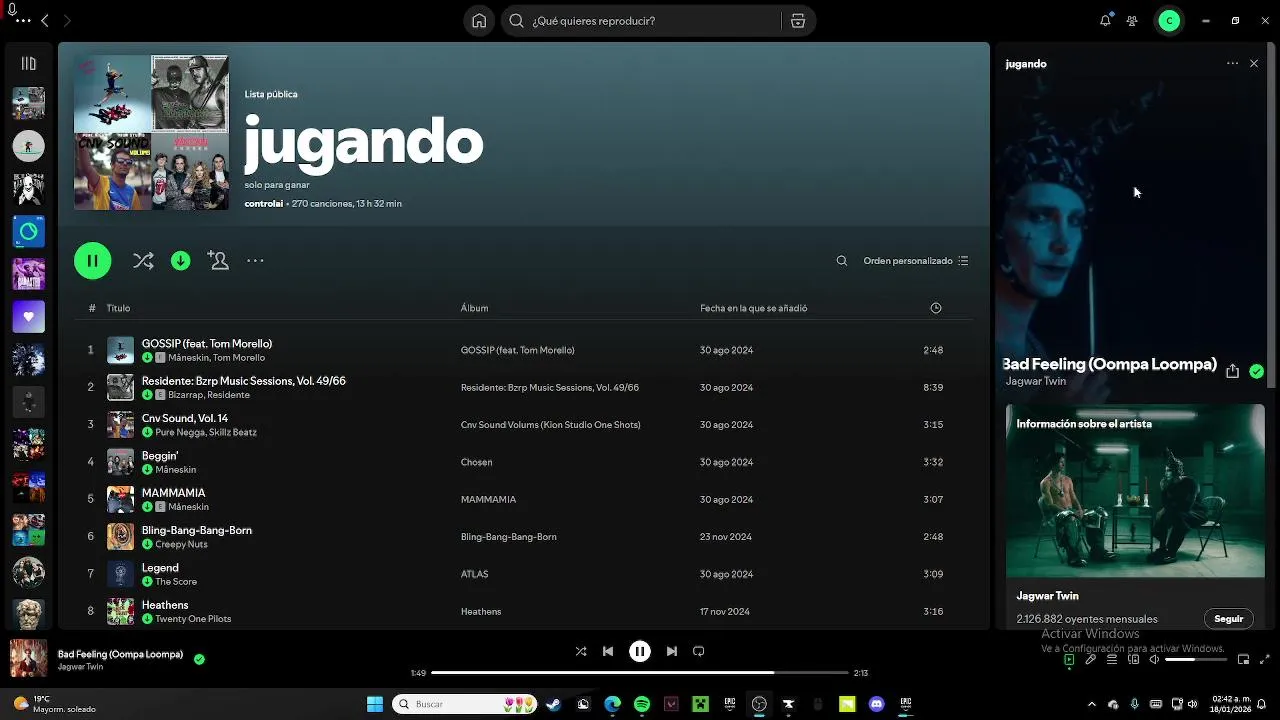Open OBS Studio in the taskbar
The width and height of the screenshot is (1280, 720).
[759, 704]
